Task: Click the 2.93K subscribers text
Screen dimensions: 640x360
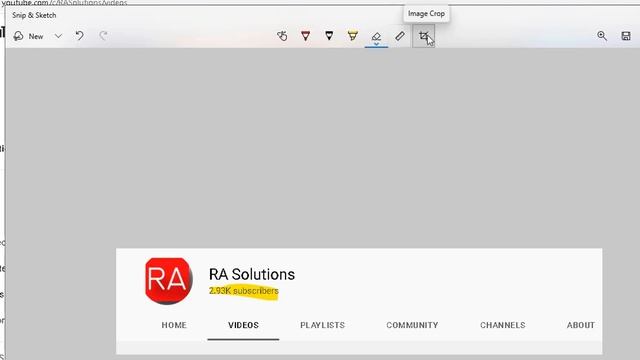Action: pos(244,291)
